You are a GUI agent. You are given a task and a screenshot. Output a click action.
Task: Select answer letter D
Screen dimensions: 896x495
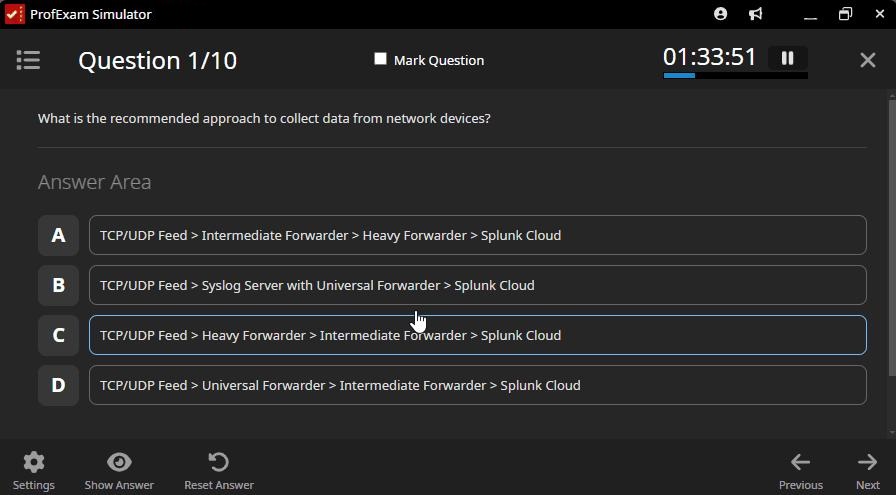58,385
